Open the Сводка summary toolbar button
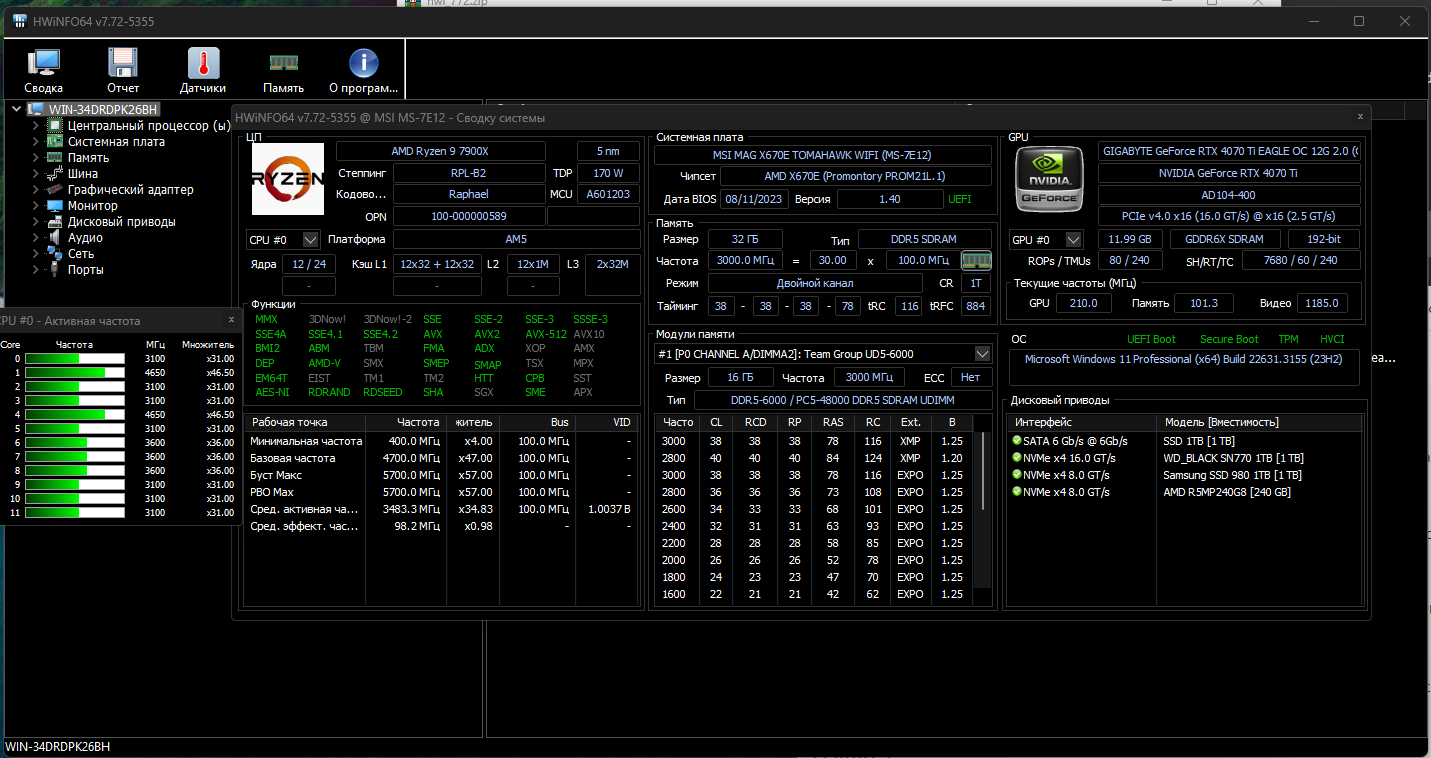 pos(43,69)
